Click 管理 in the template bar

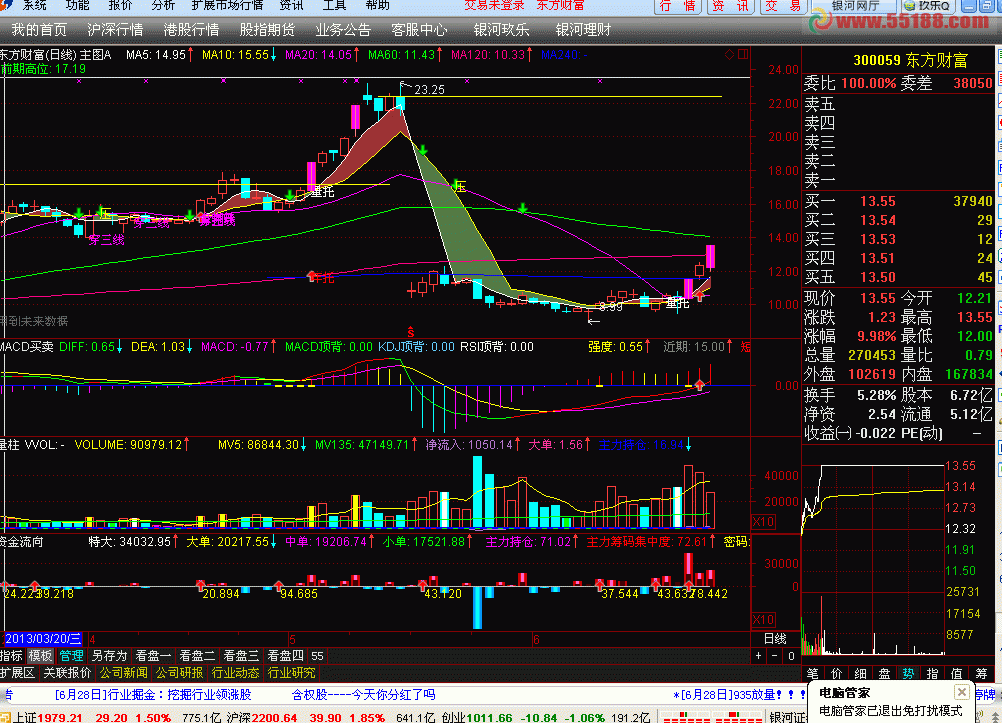click(71, 655)
